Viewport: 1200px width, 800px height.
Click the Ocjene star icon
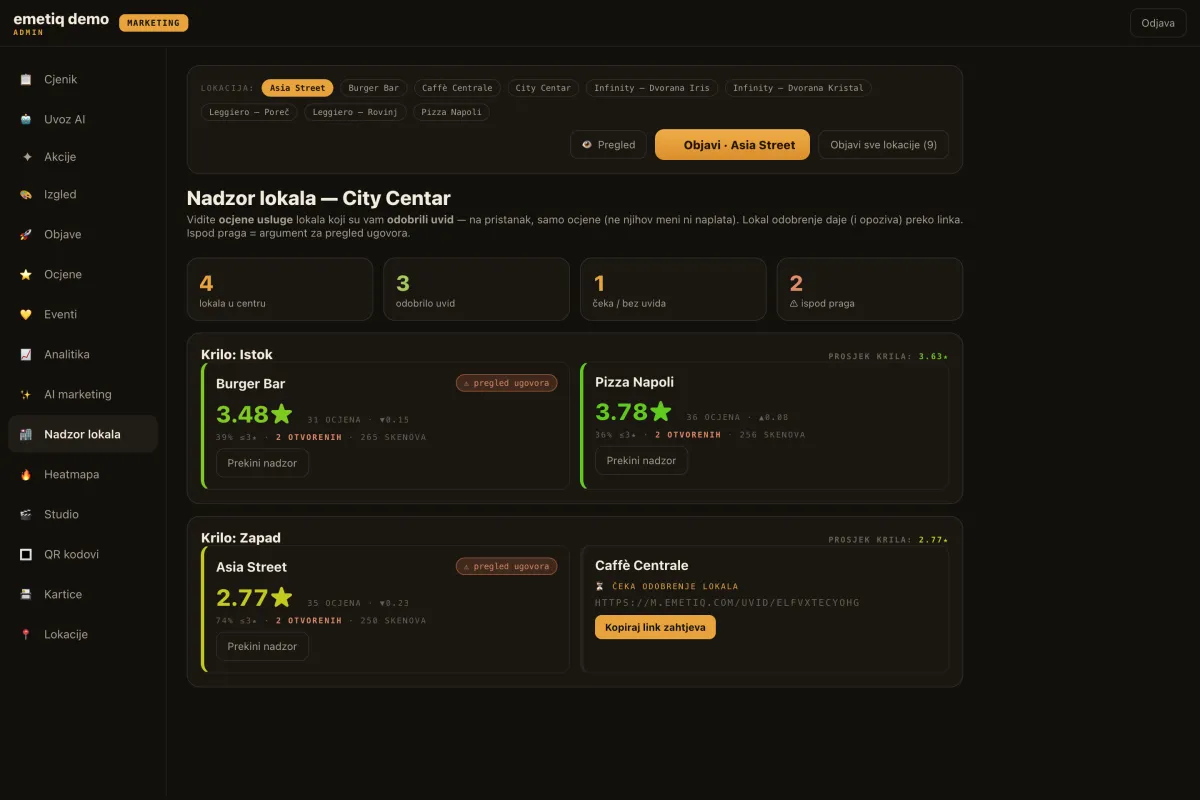point(26,274)
